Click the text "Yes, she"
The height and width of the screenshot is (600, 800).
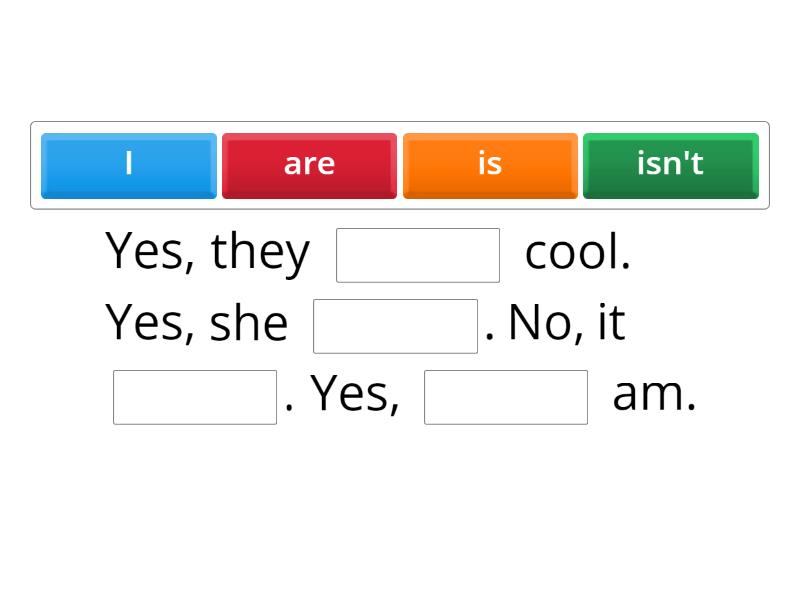[197, 324]
